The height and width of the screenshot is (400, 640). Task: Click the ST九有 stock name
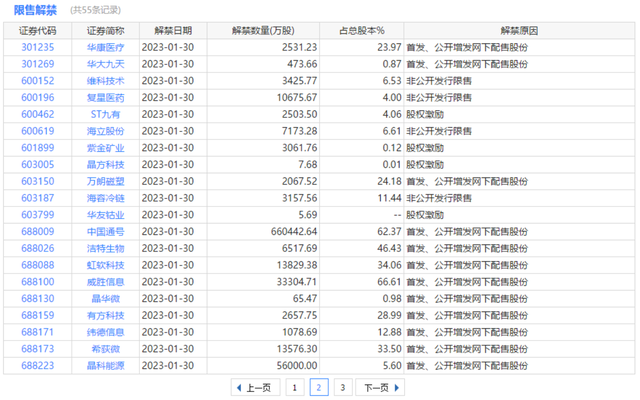pyautogui.click(x=105, y=114)
